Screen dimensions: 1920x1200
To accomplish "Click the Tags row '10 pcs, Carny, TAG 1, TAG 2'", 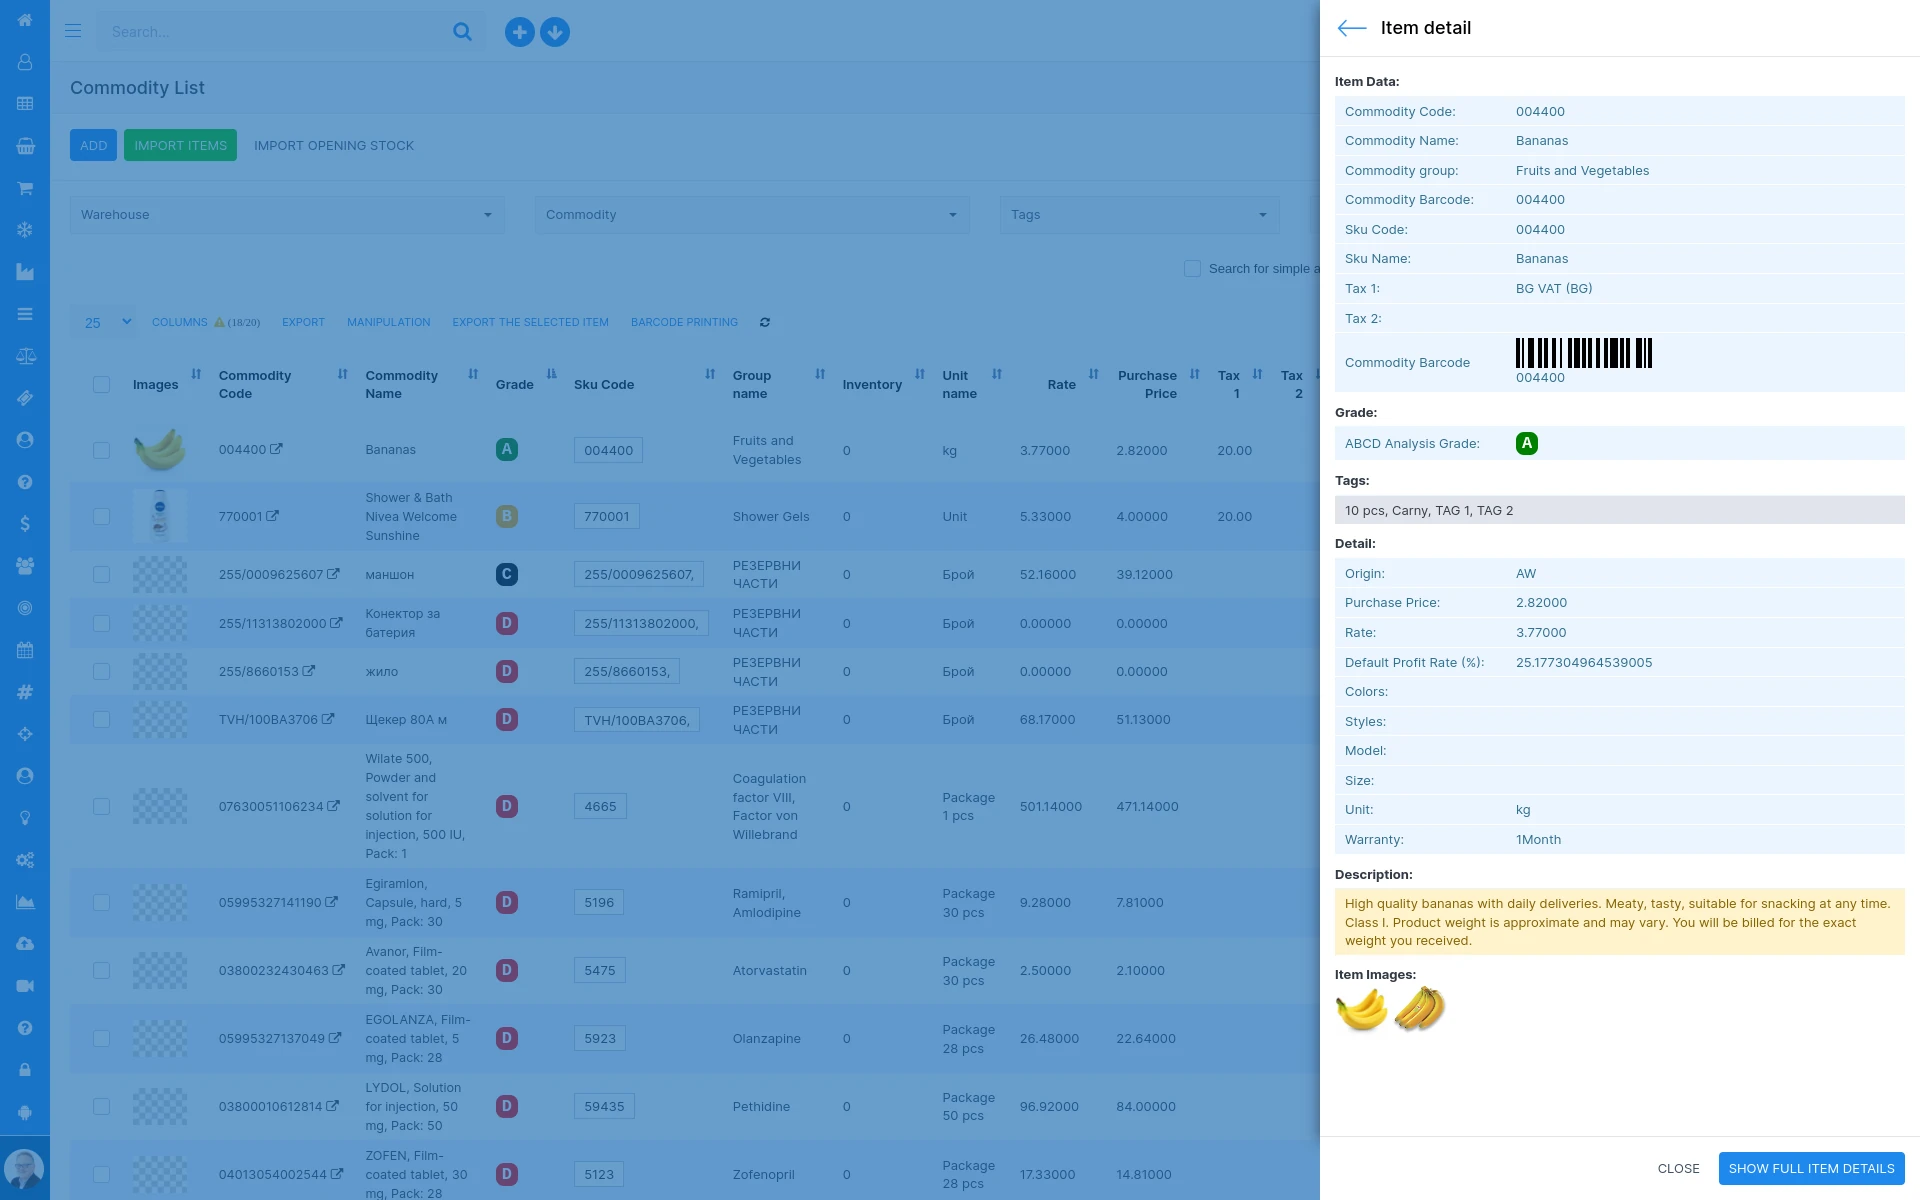I will tap(1619, 510).
